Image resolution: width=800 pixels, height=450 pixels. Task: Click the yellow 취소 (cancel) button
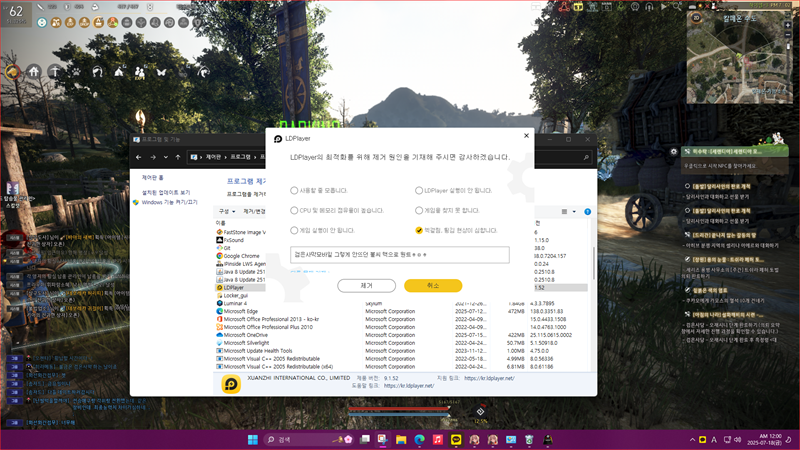[433, 286]
